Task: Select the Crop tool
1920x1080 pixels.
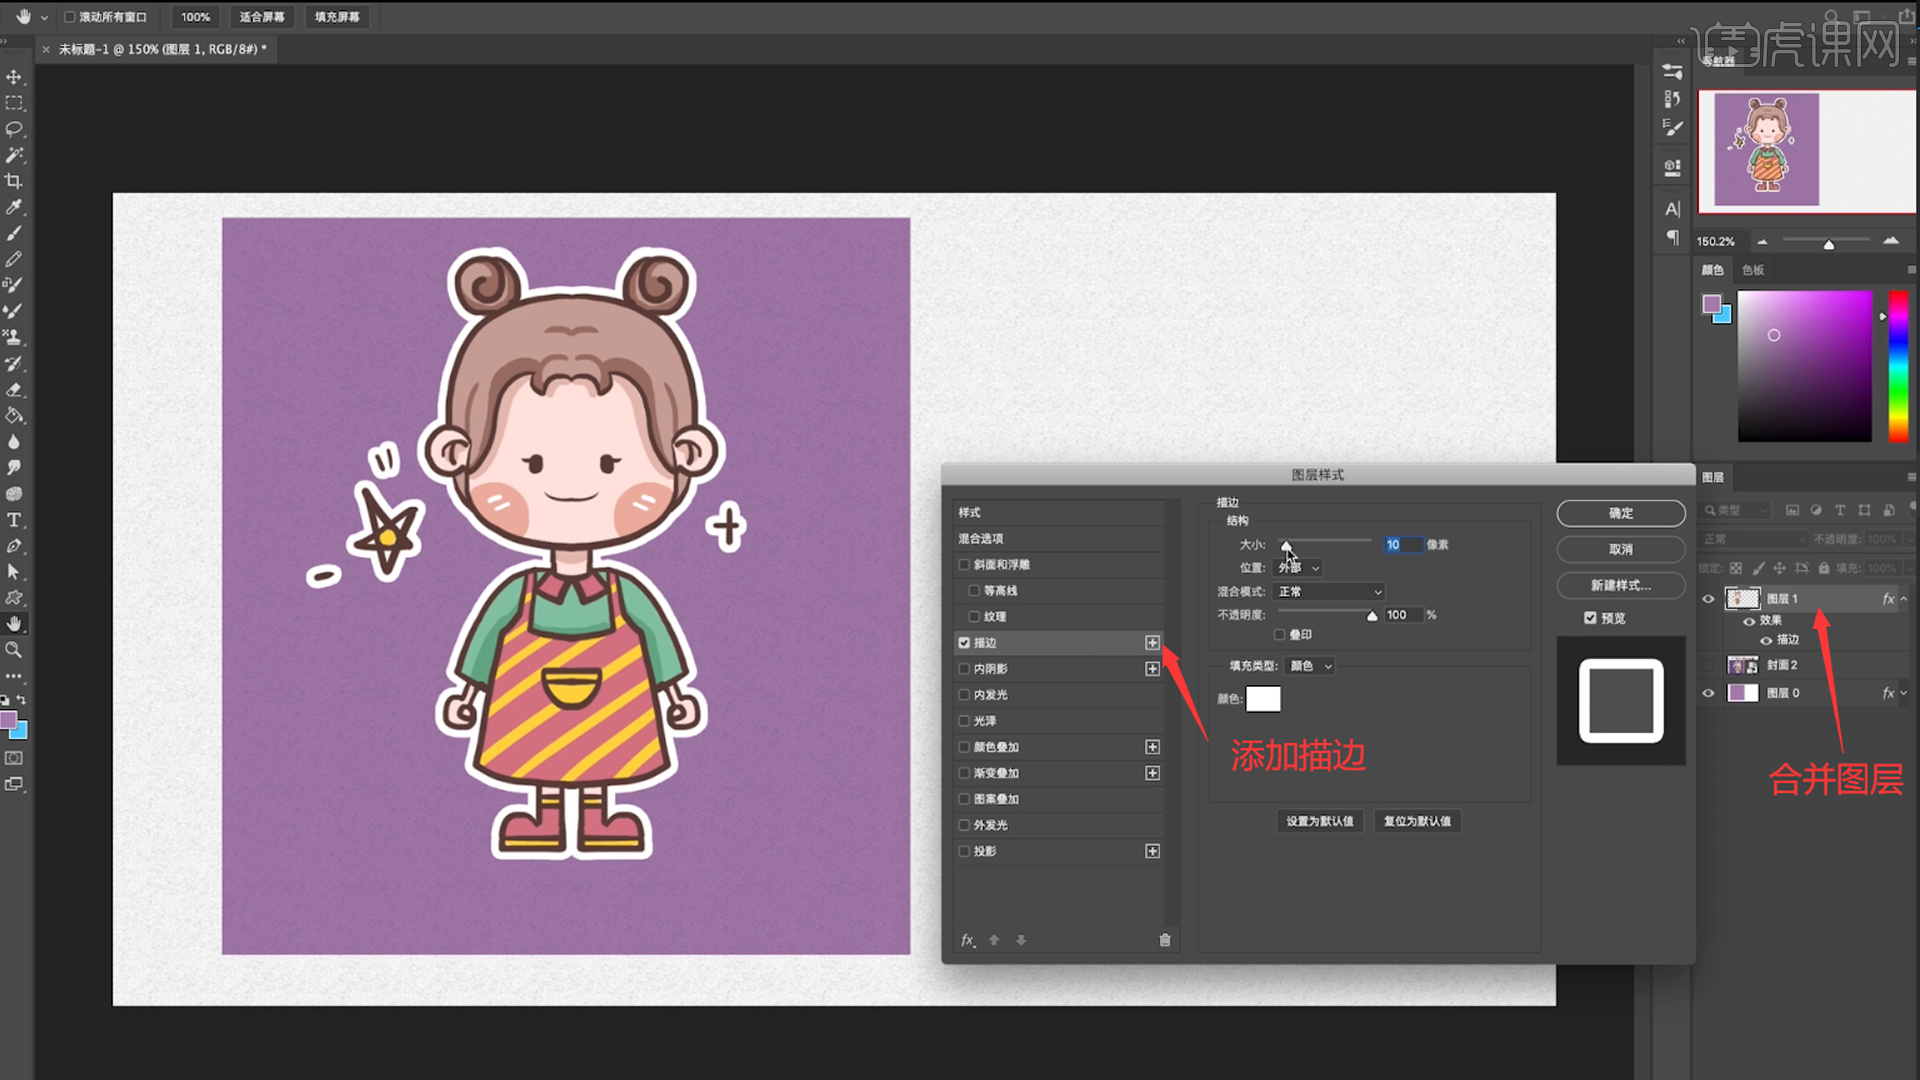Action: [14, 181]
